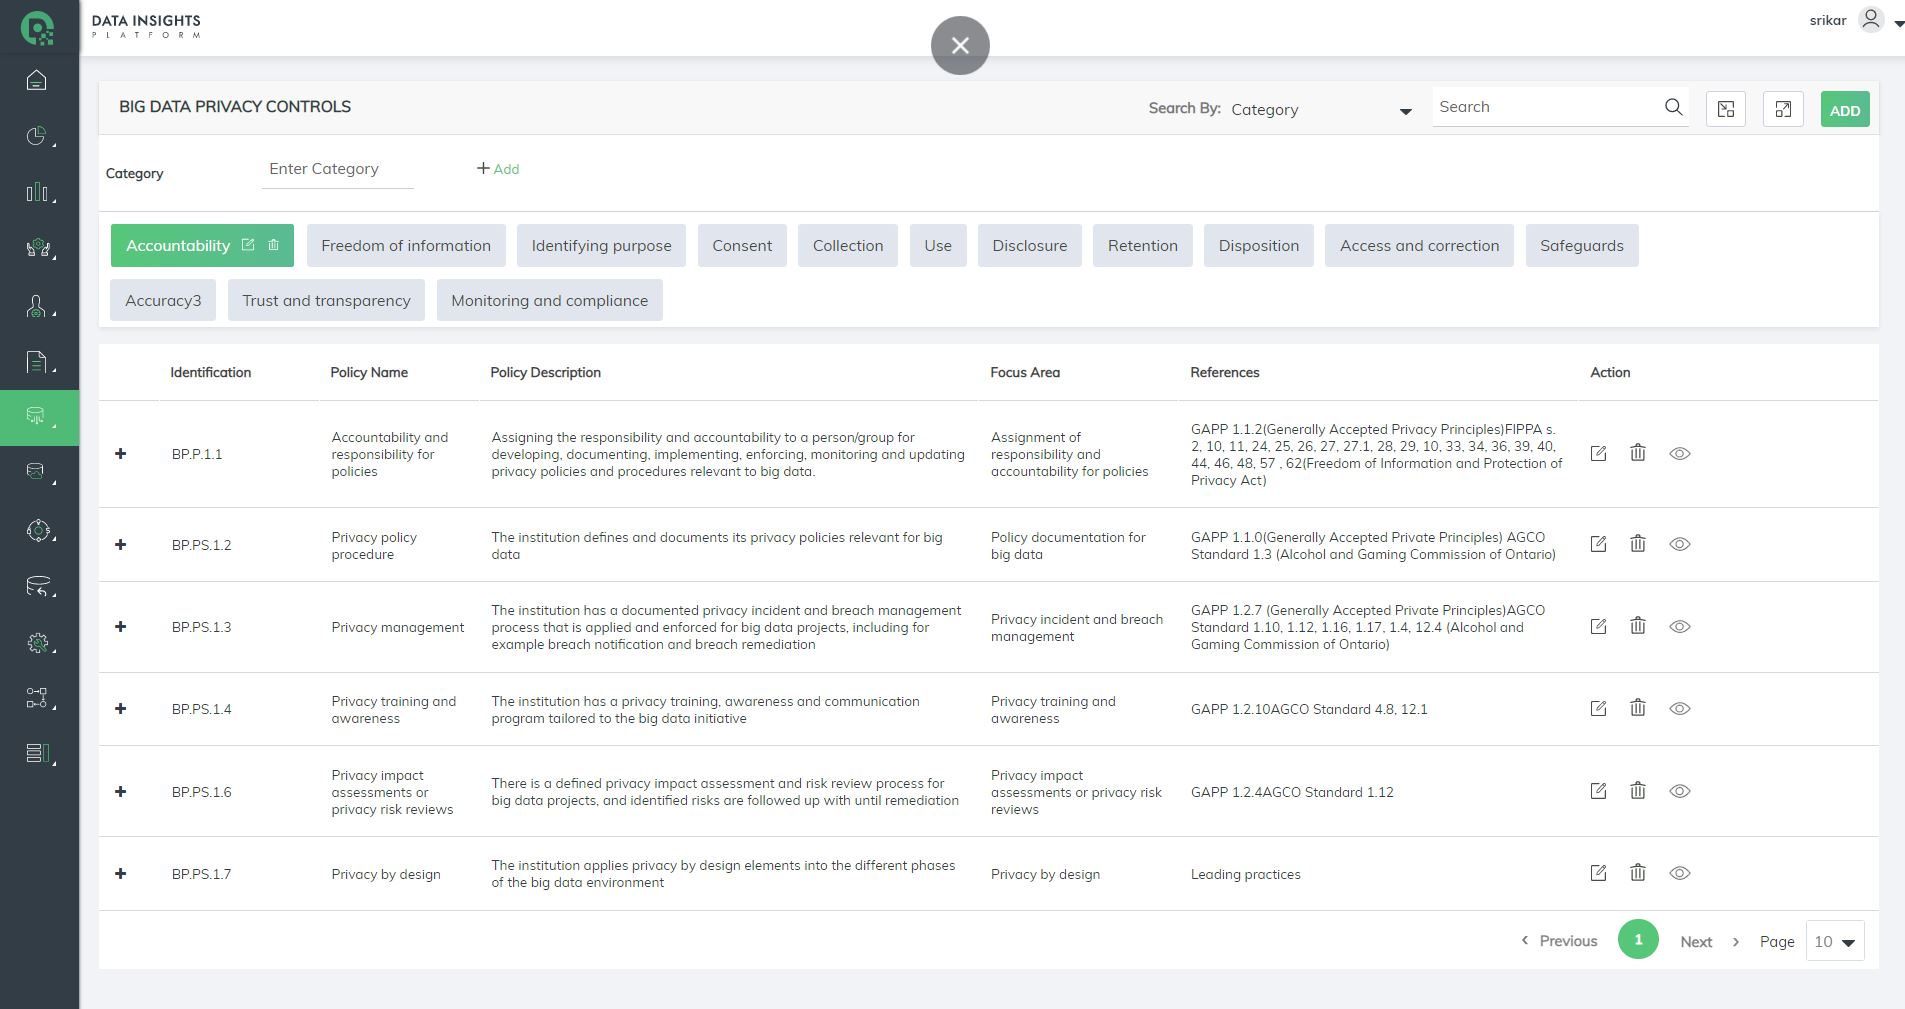View BP.PS.1.6 via eye icon
The height and width of the screenshot is (1009, 1905).
click(1680, 791)
